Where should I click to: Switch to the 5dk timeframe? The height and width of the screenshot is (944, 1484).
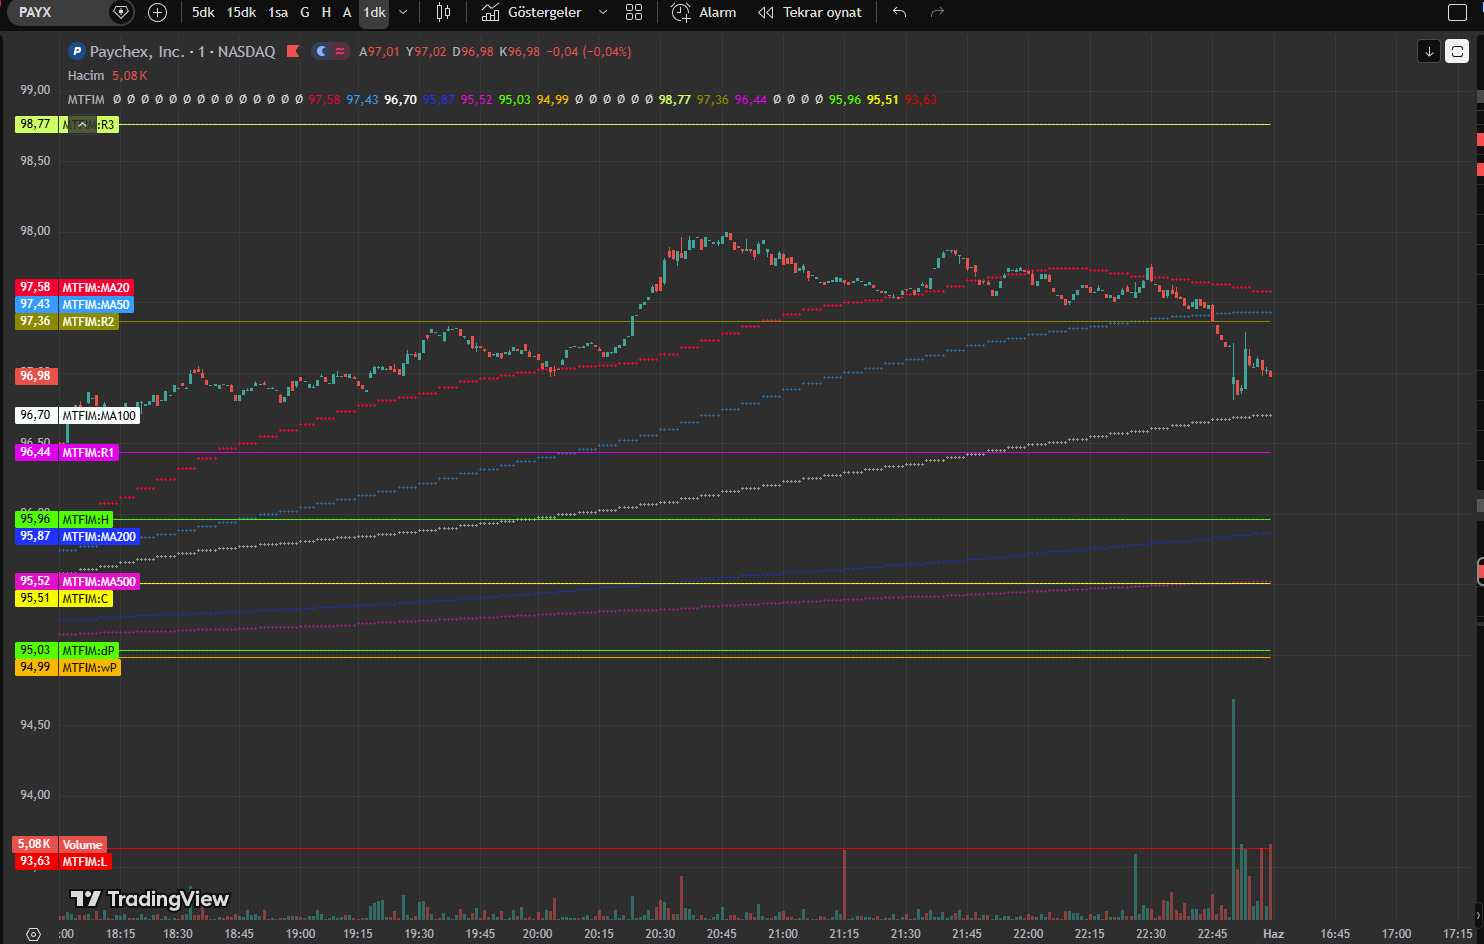coord(203,13)
